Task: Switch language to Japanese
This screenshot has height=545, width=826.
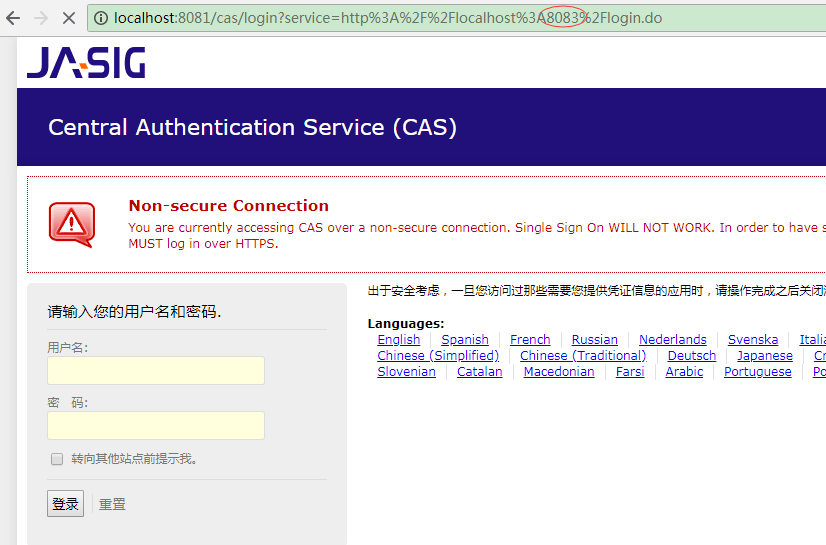Action: tap(765, 355)
